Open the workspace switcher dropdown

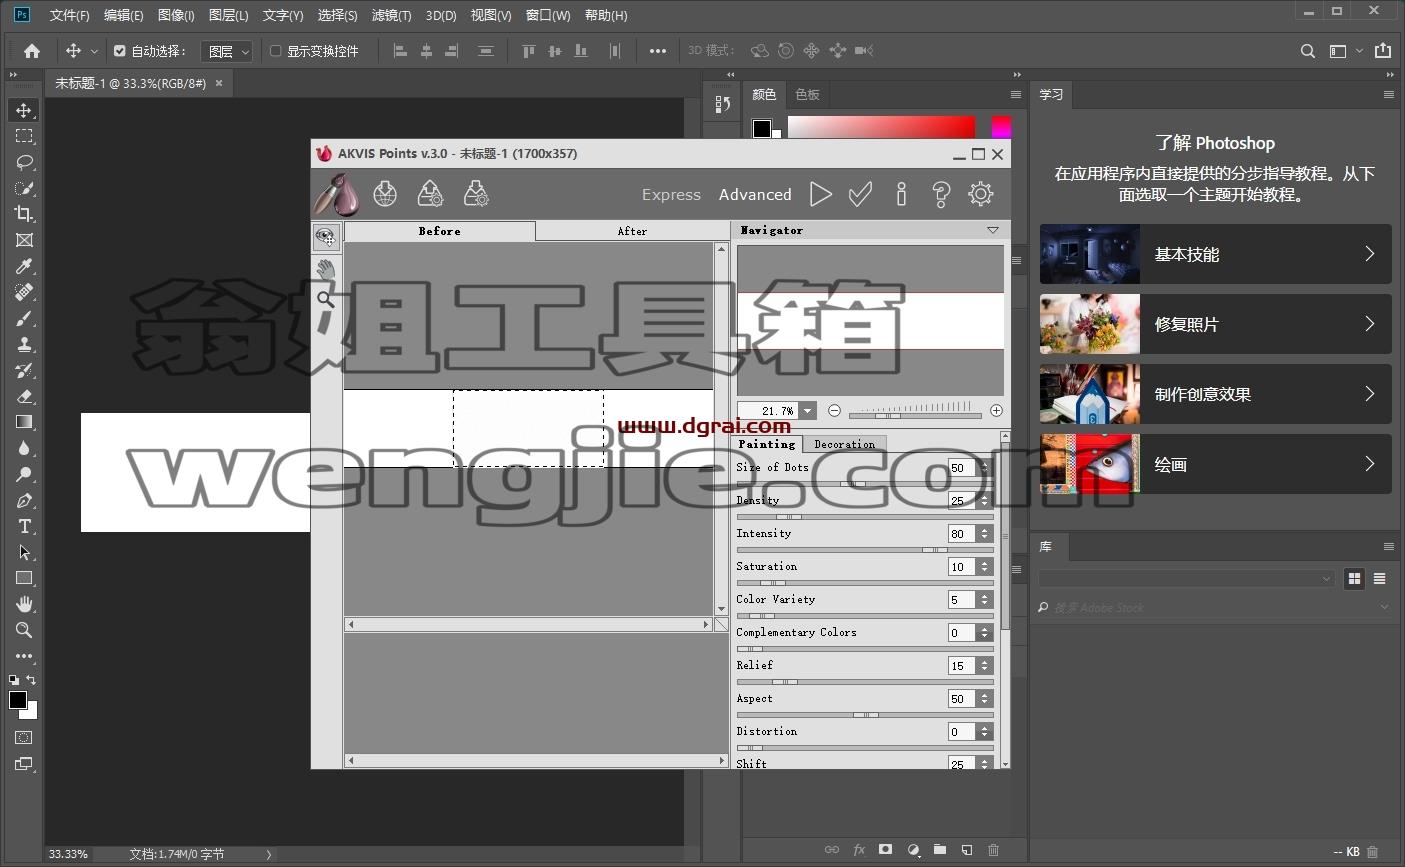1345,51
